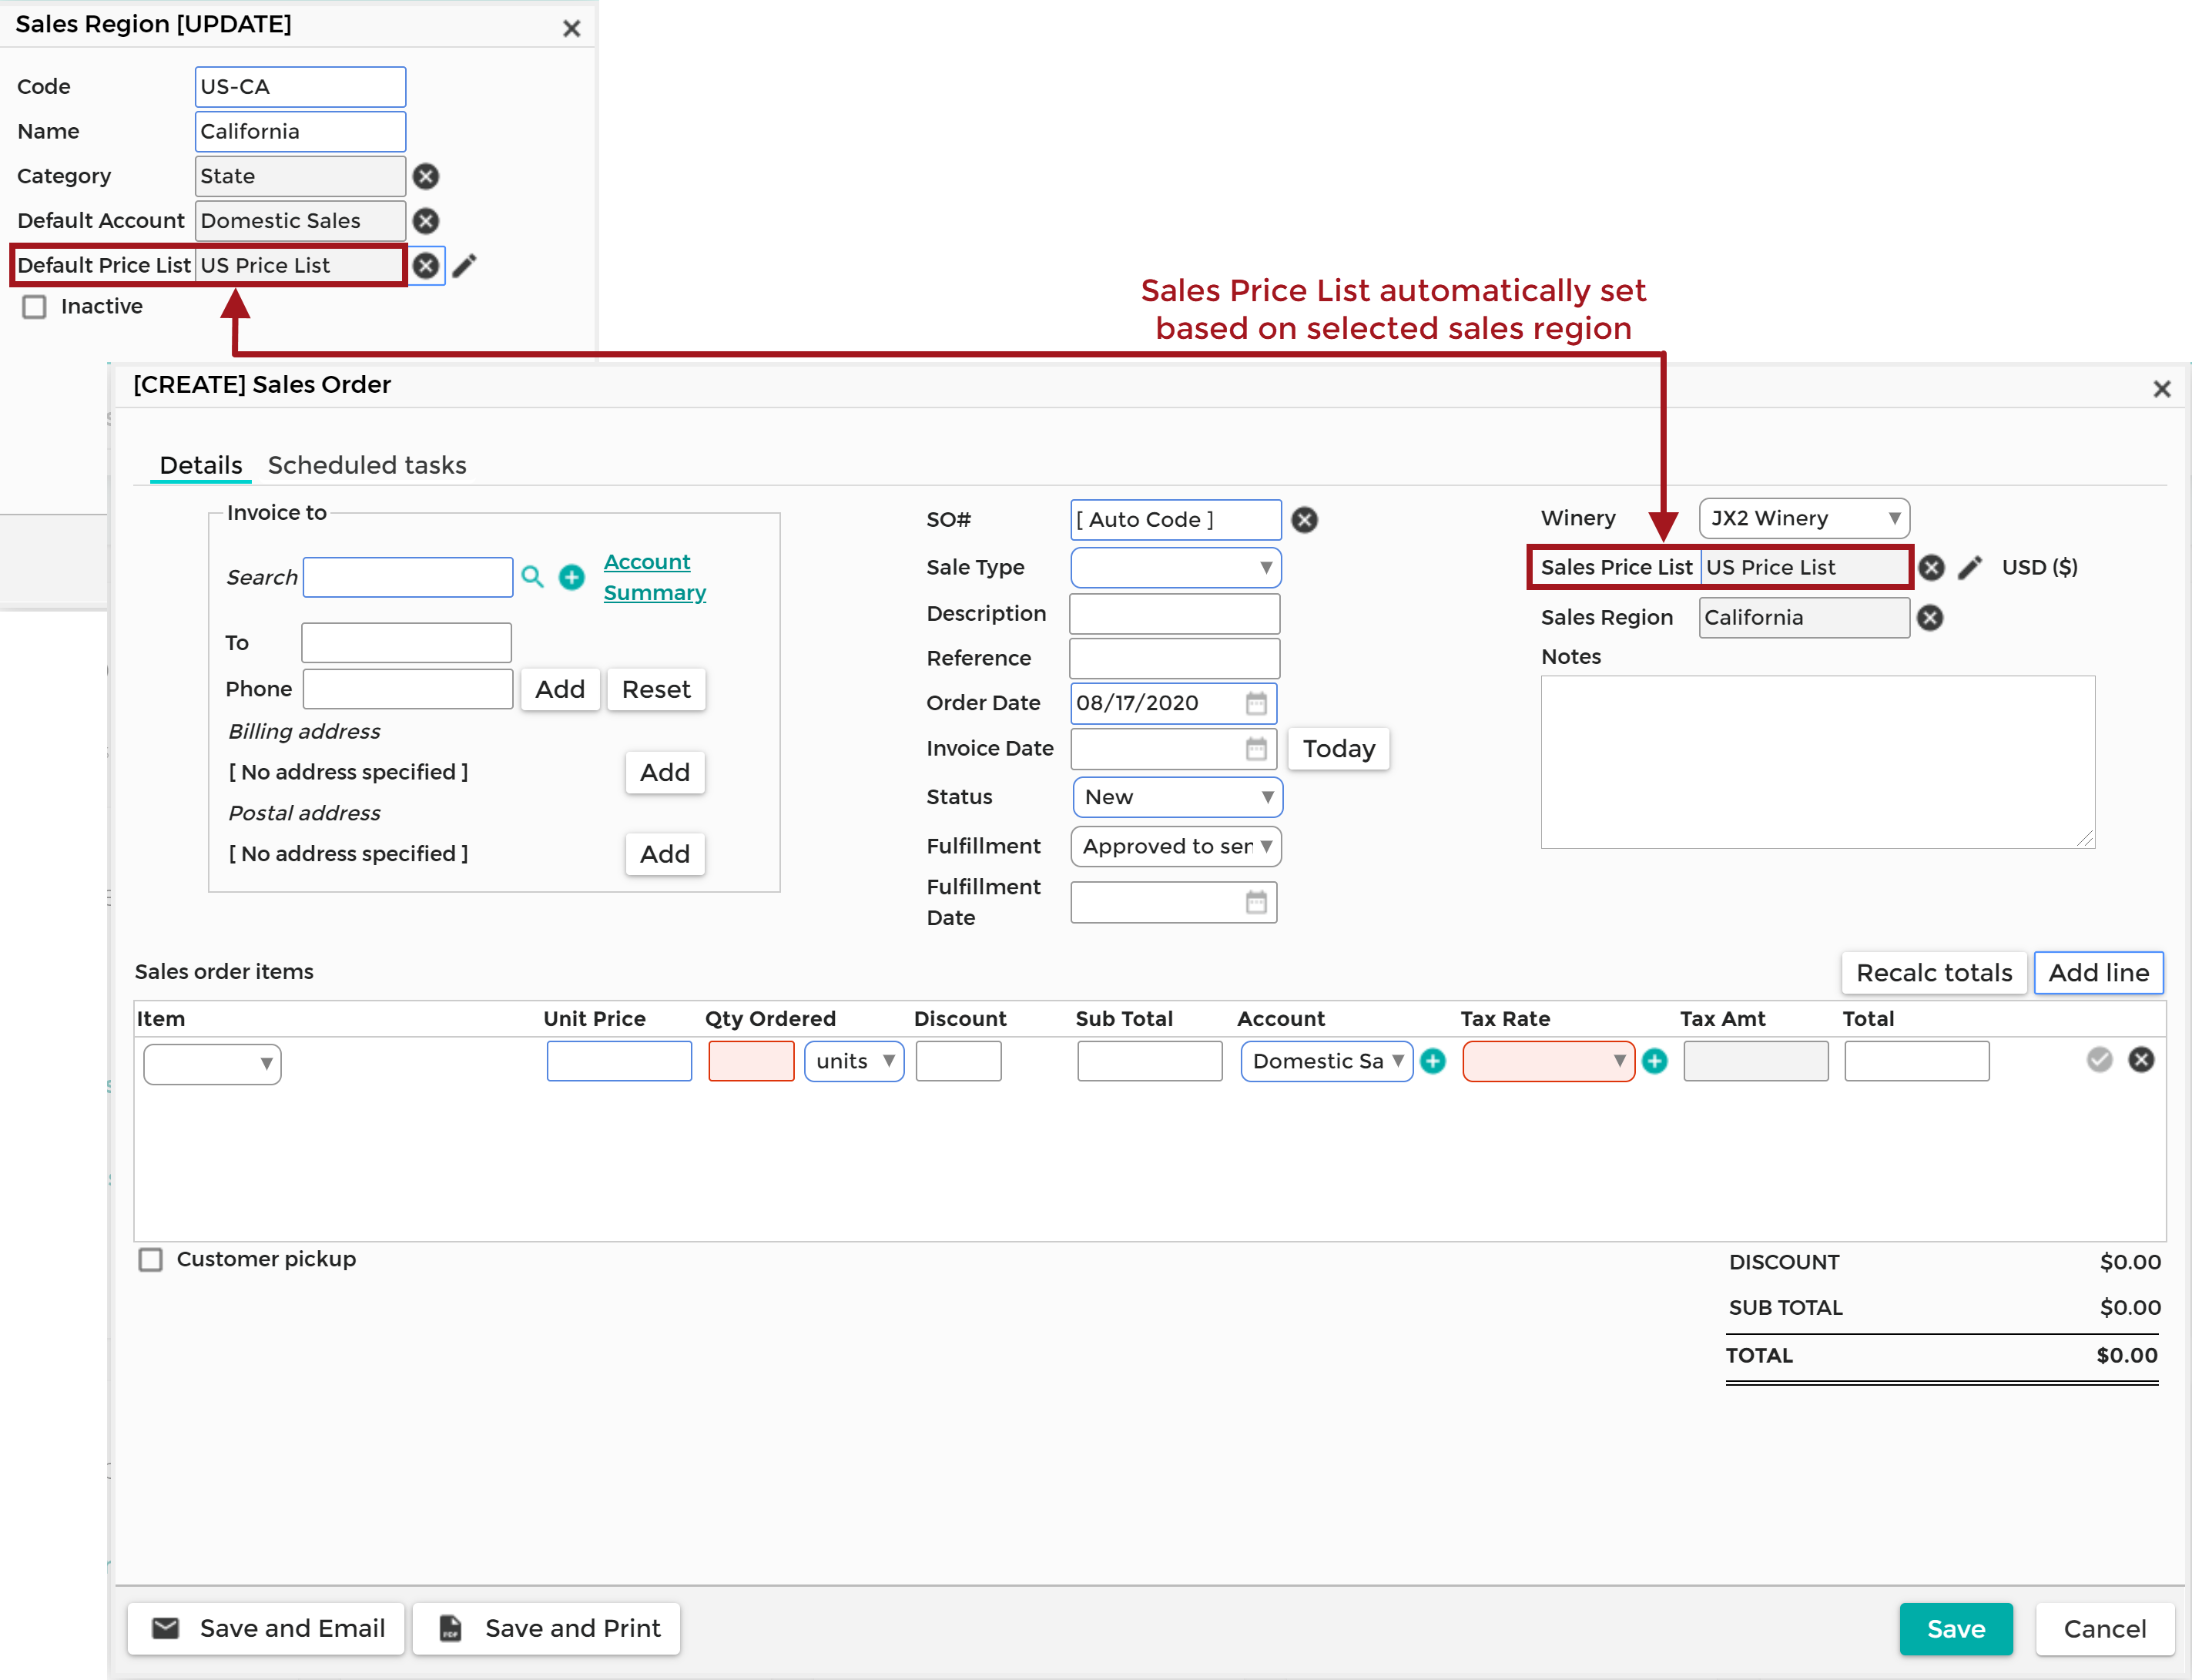This screenshot has width=2192, height=1680.
Task: Click Save and Email button
Action: (266, 1629)
